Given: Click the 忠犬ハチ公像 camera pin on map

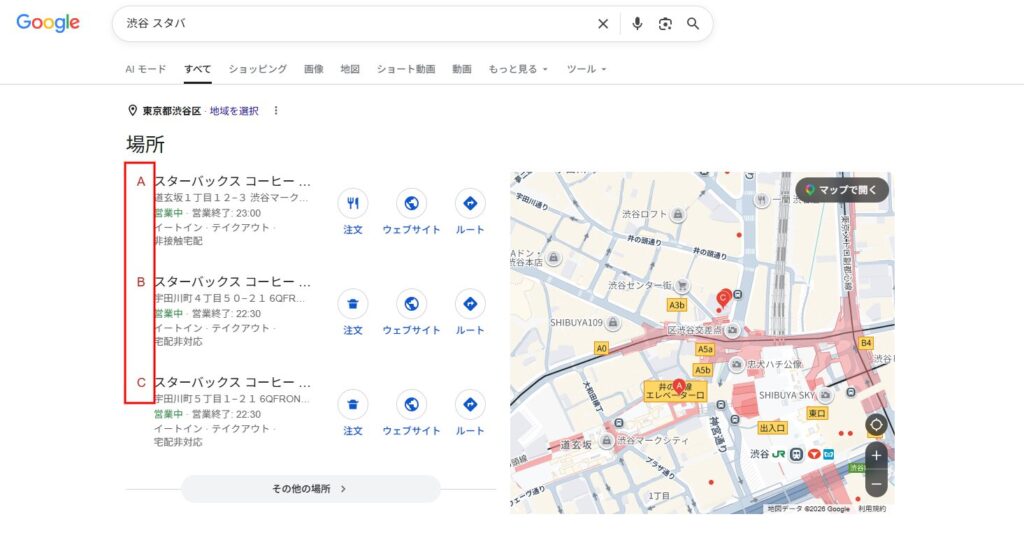Looking at the screenshot, I should [737, 364].
